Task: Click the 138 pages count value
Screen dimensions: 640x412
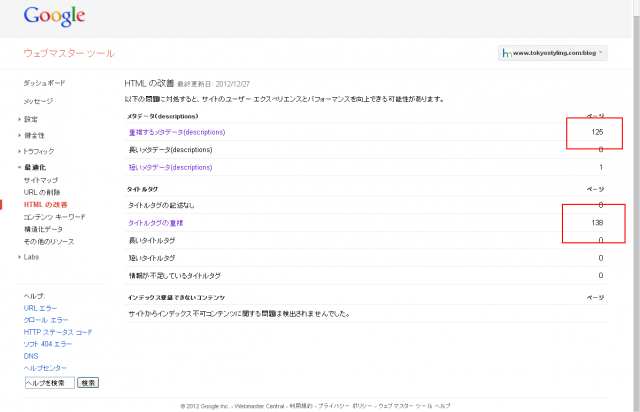Action: point(597,223)
